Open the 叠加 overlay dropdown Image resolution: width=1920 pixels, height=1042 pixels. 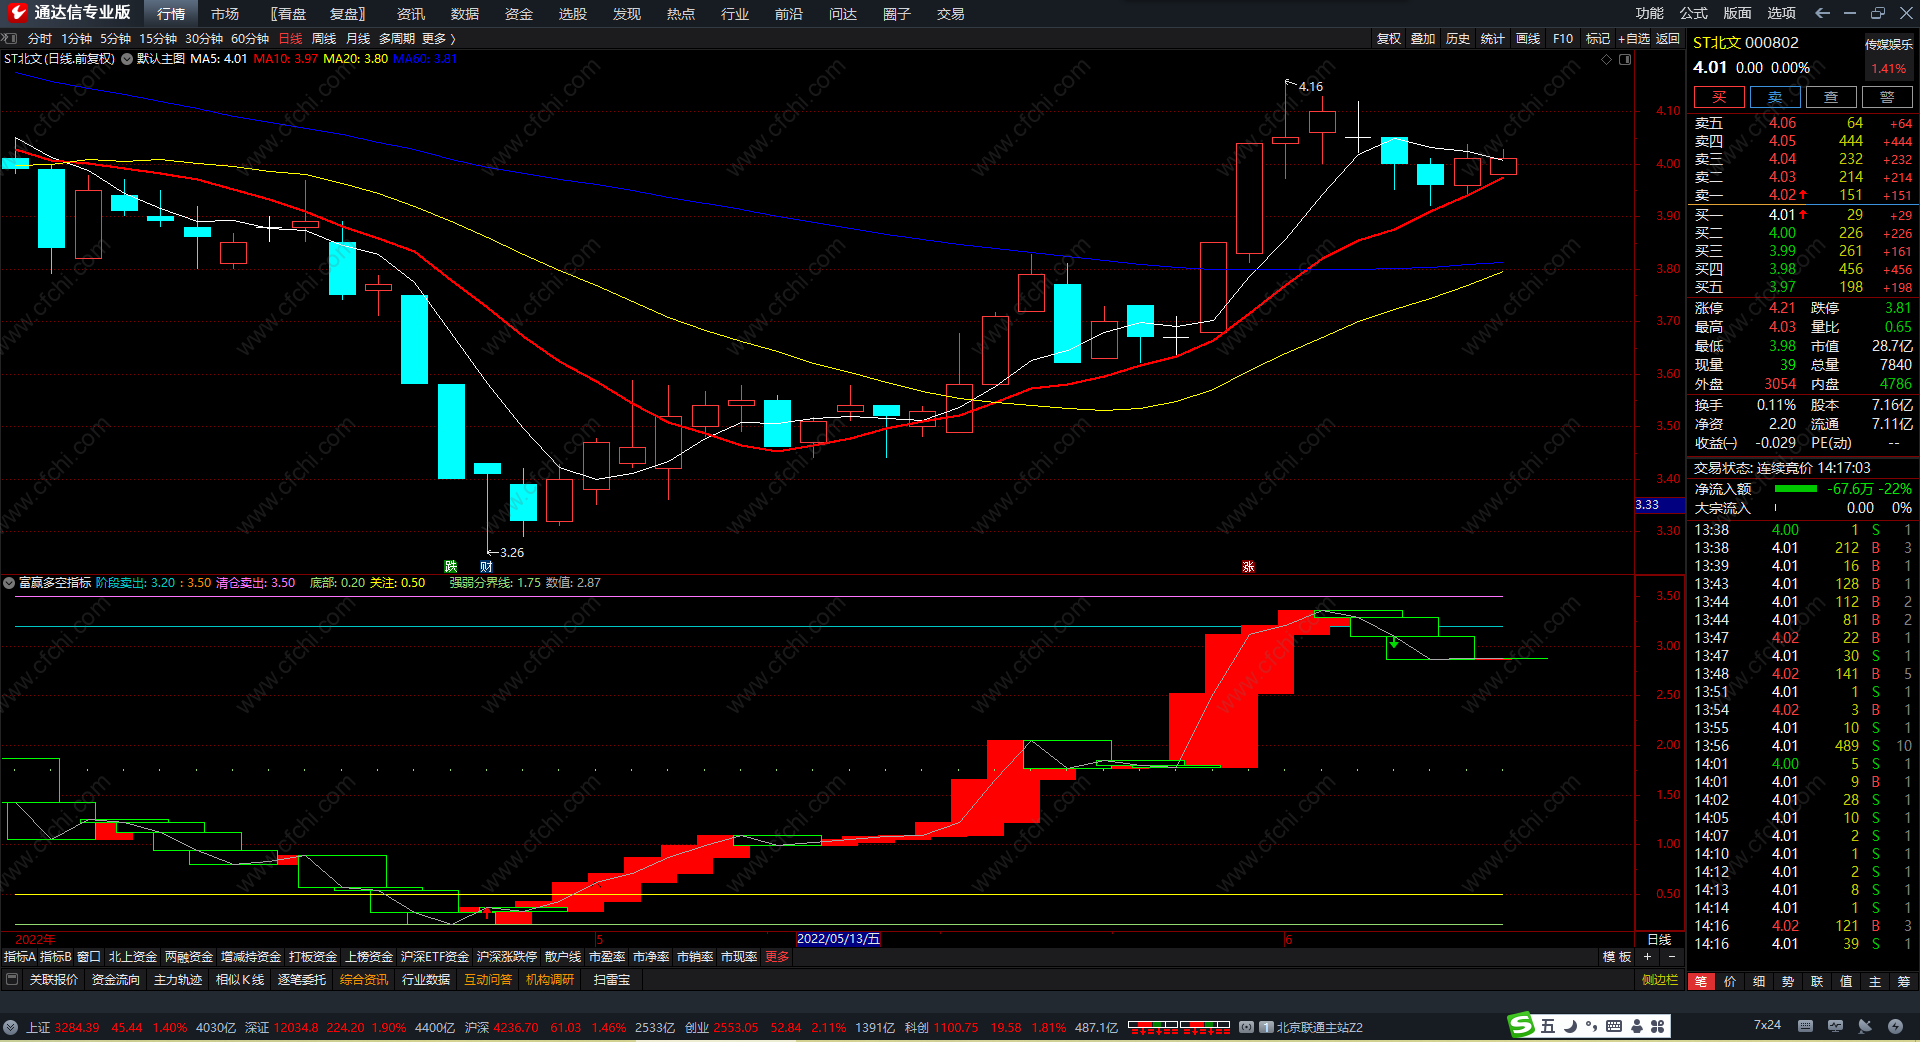tap(1423, 39)
